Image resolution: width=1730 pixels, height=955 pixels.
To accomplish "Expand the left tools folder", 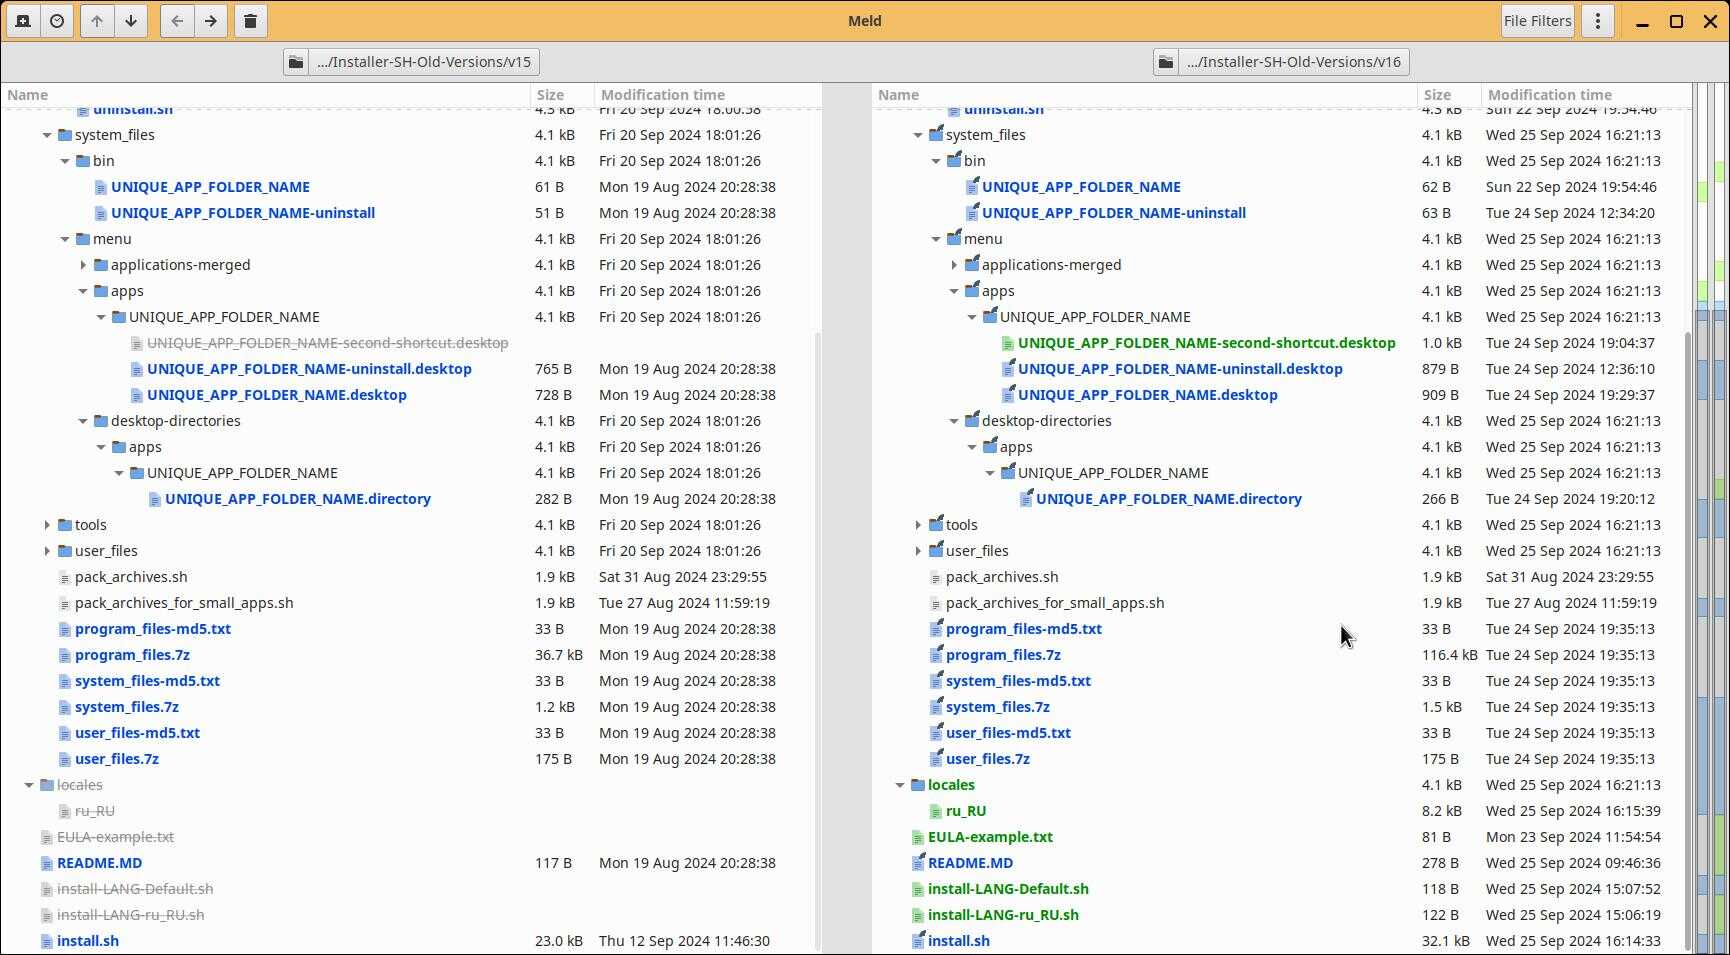I will point(47,525).
